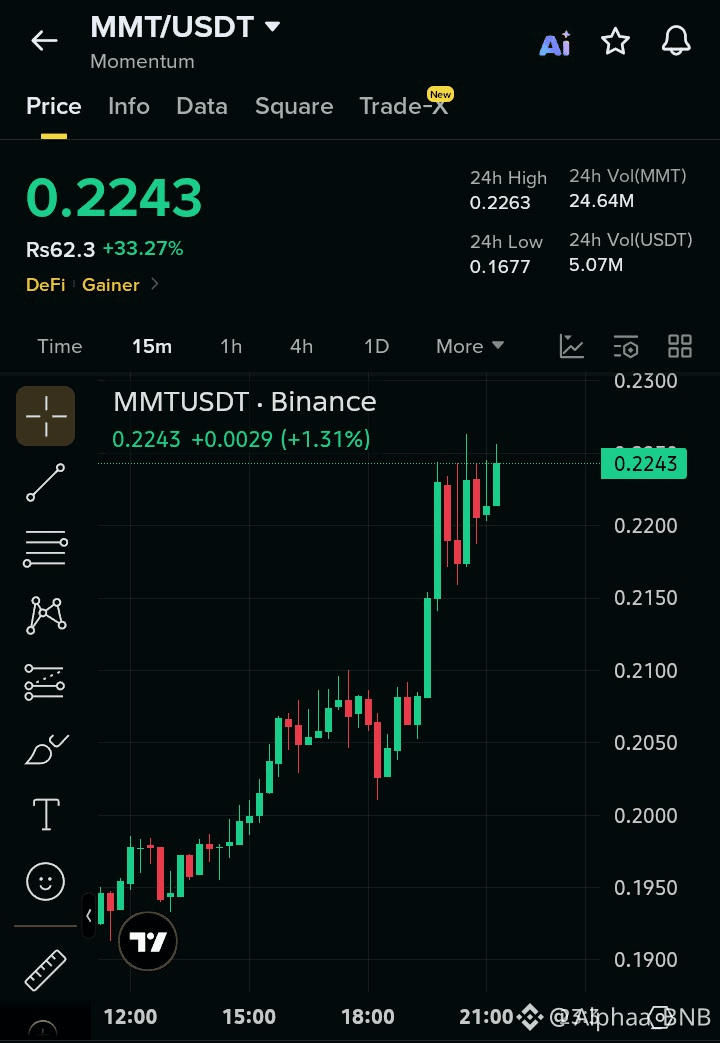This screenshot has height=1043, width=720.
Task: Select the horizontal lines Fibonacci tool
Action: point(46,549)
